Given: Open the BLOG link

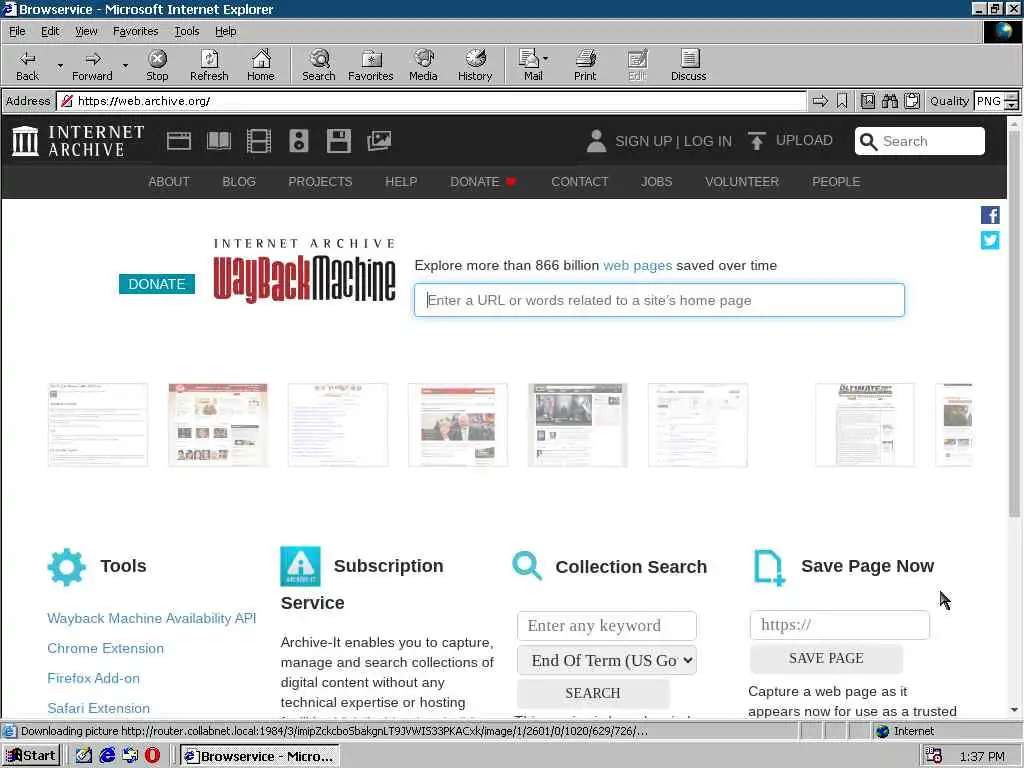Looking at the screenshot, I should coord(238,182).
